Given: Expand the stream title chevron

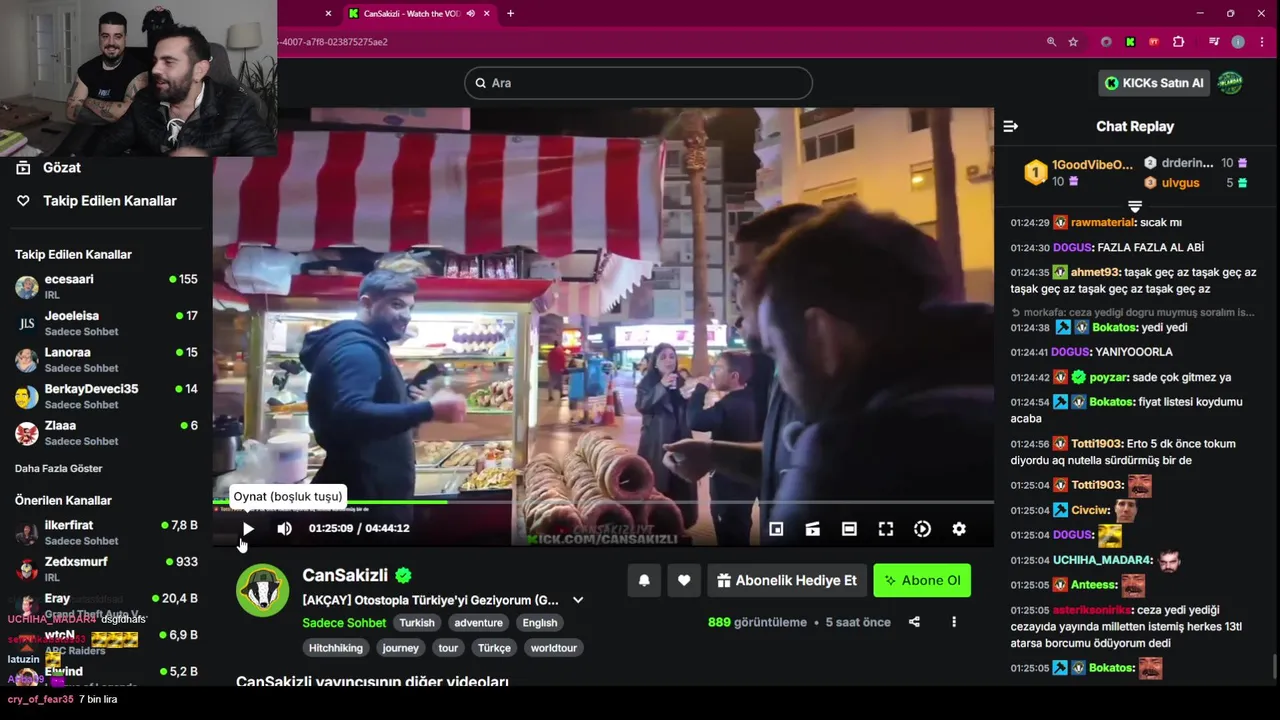Looking at the screenshot, I should (578, 600).
